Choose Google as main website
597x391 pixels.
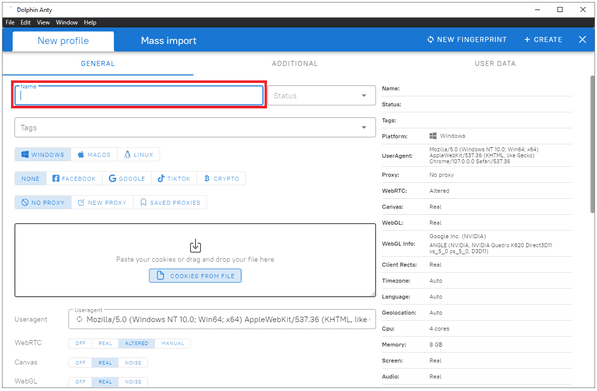127,178
